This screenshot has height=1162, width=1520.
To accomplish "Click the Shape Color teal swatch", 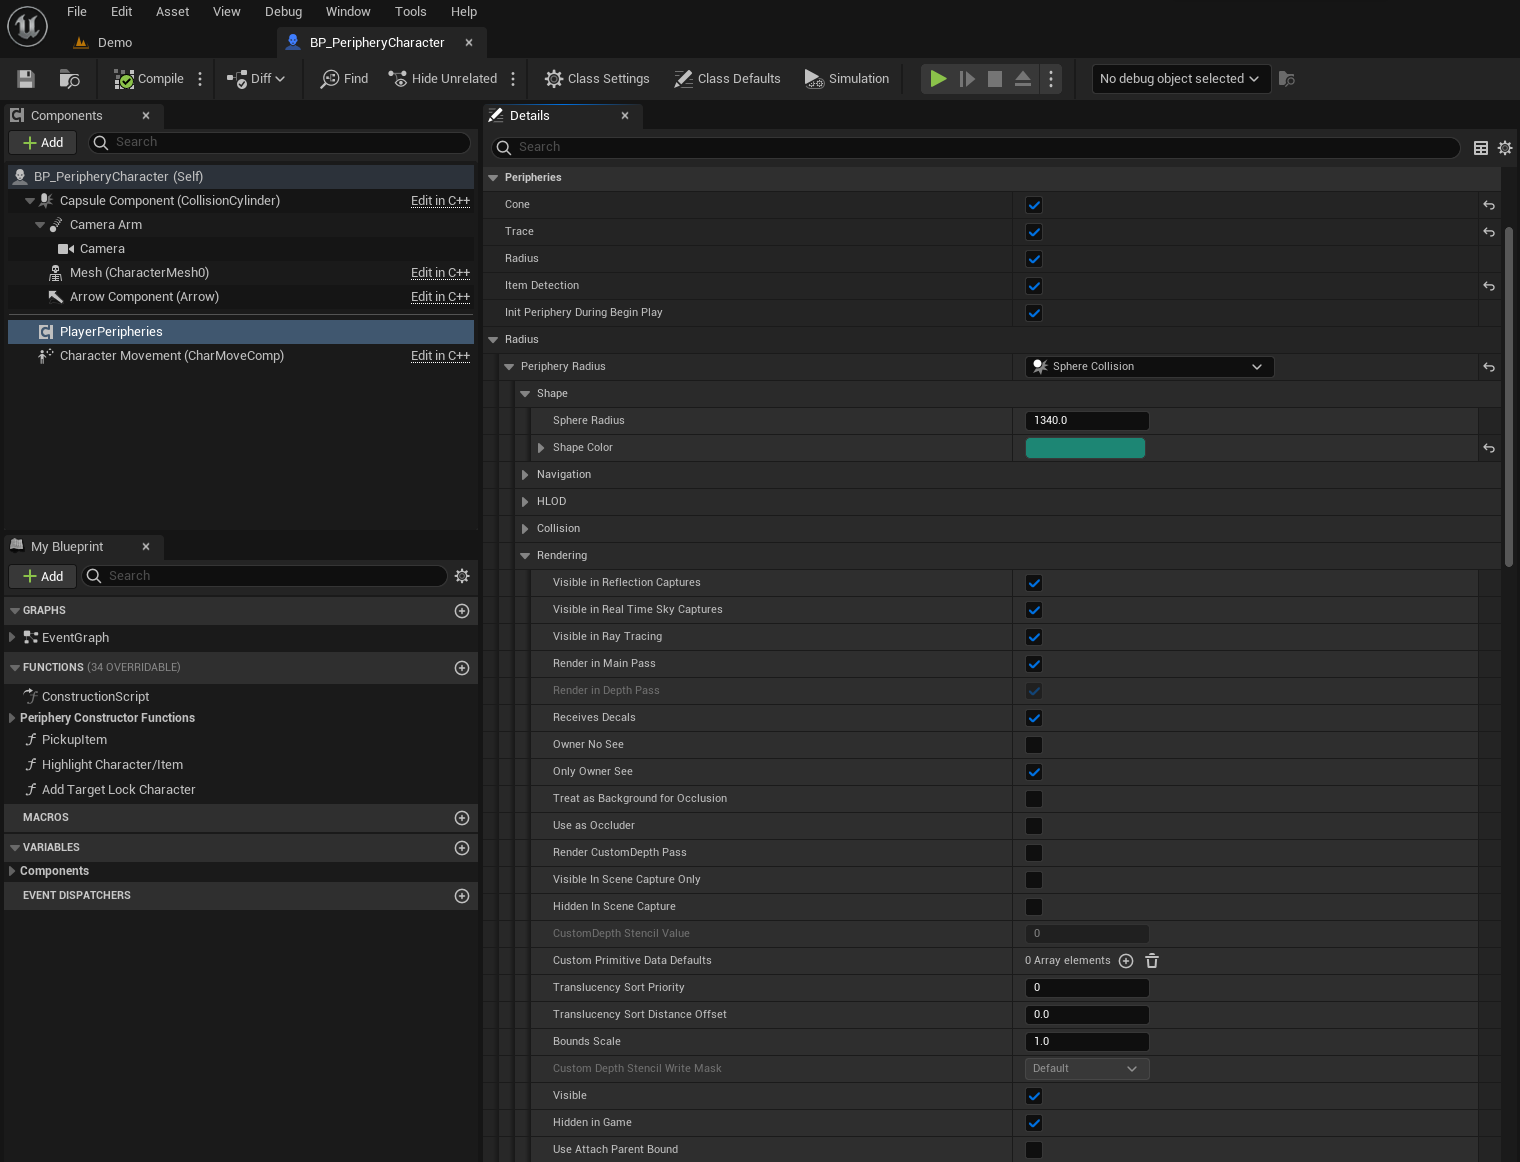I will 1085,448.
